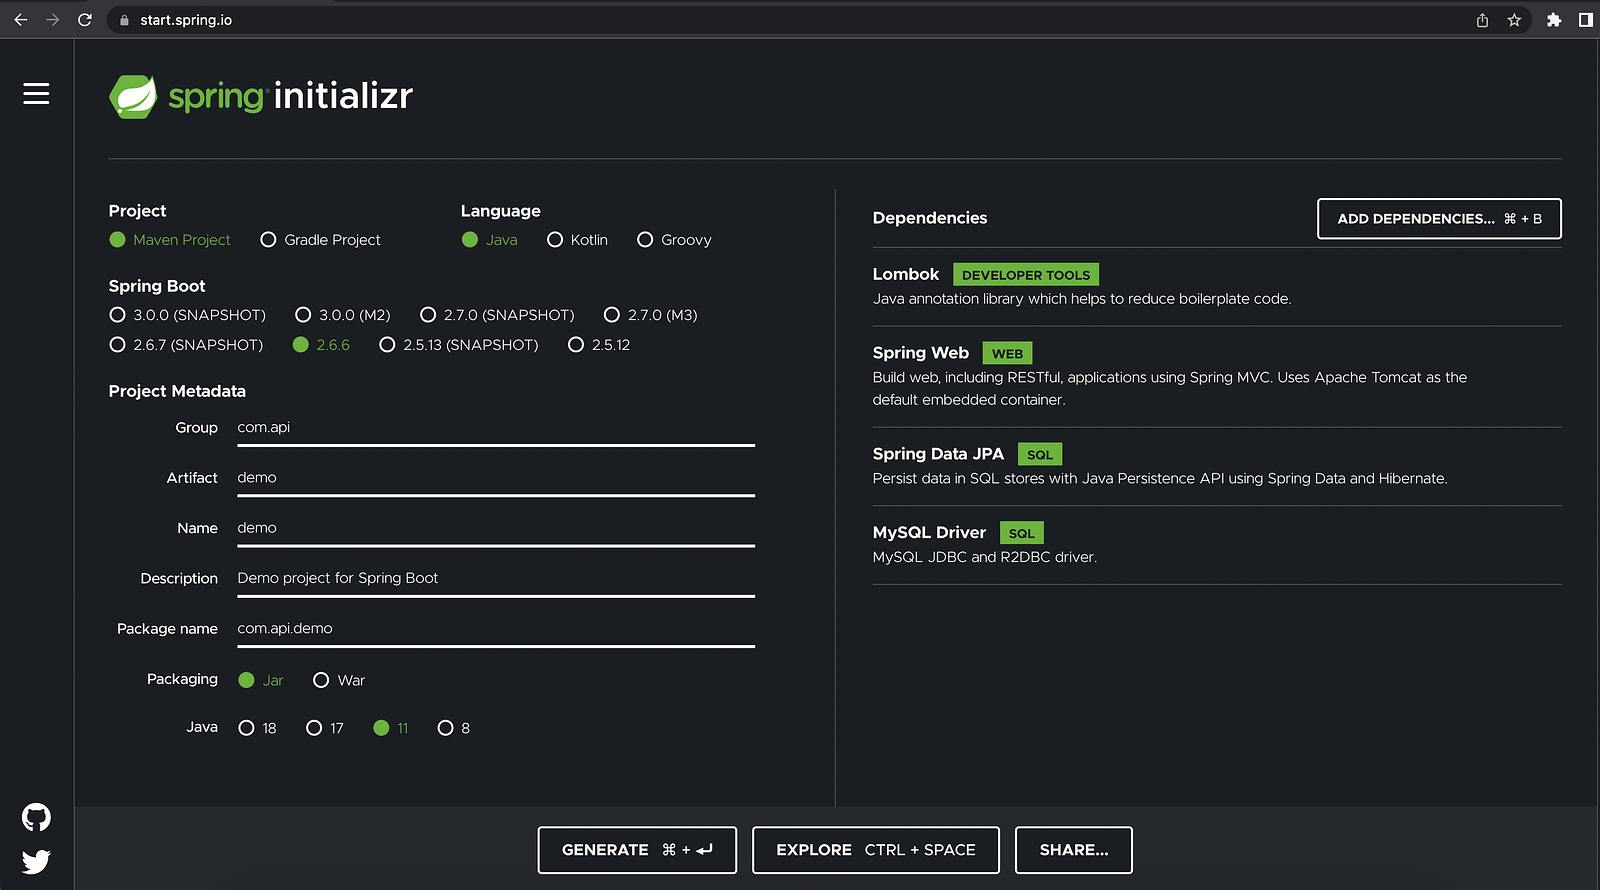Open the hamburger side menu

36,93
